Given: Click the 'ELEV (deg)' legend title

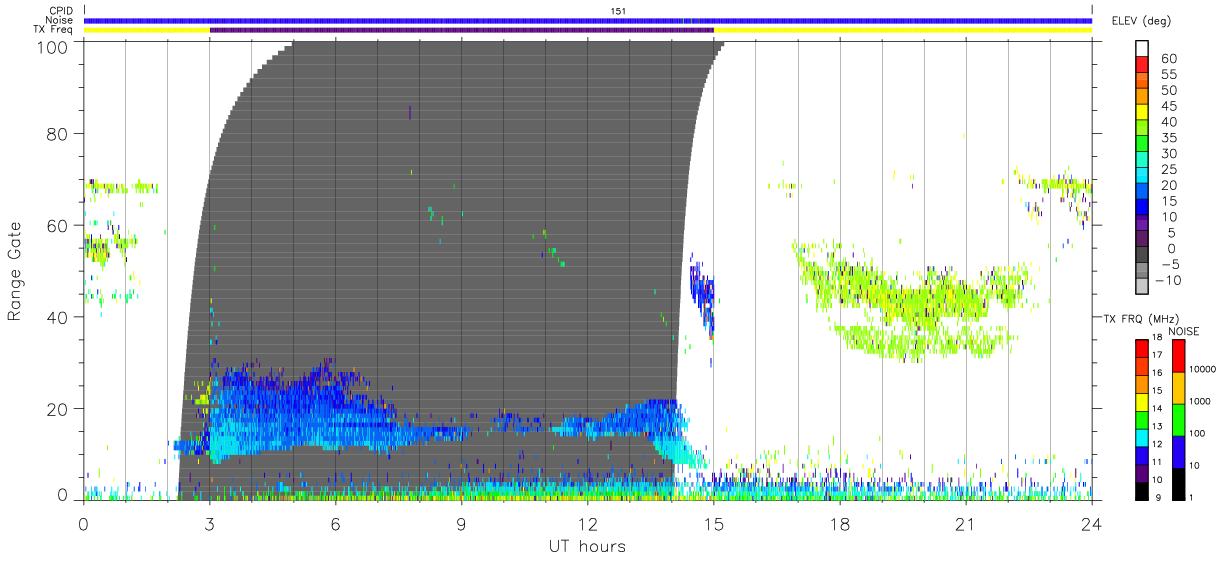Looking at the screenshot, I should coord(1140,20).
